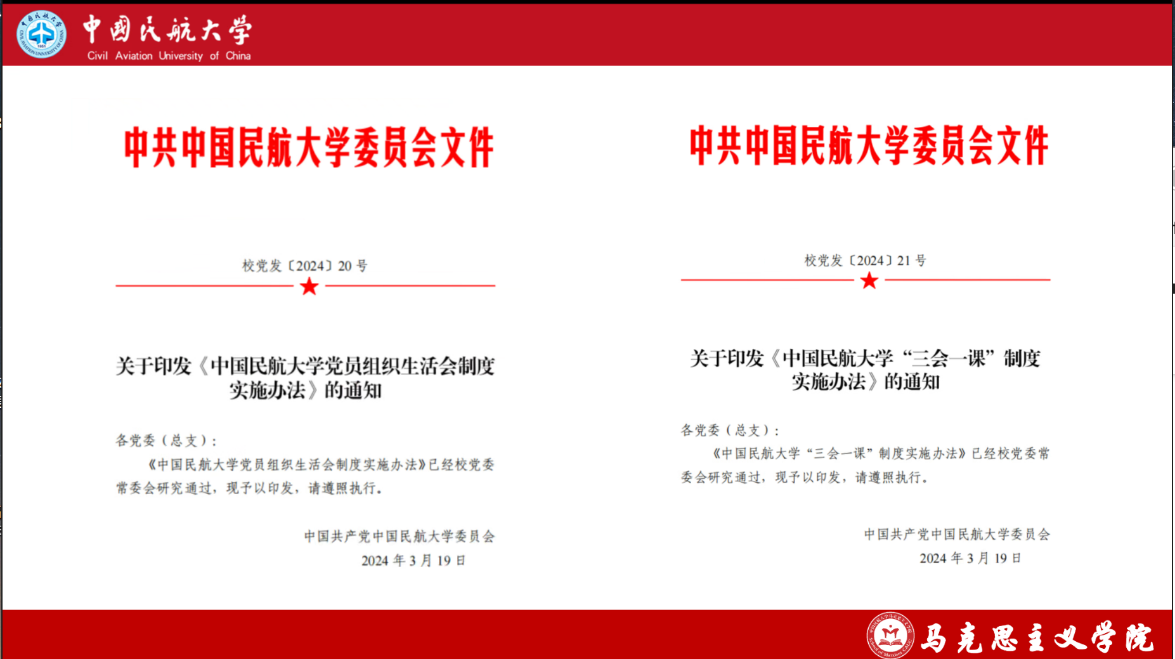Click the 中国民航大学 calligraphy title in header
This screenshot has width=1175, height=659.
coord(167,29)
